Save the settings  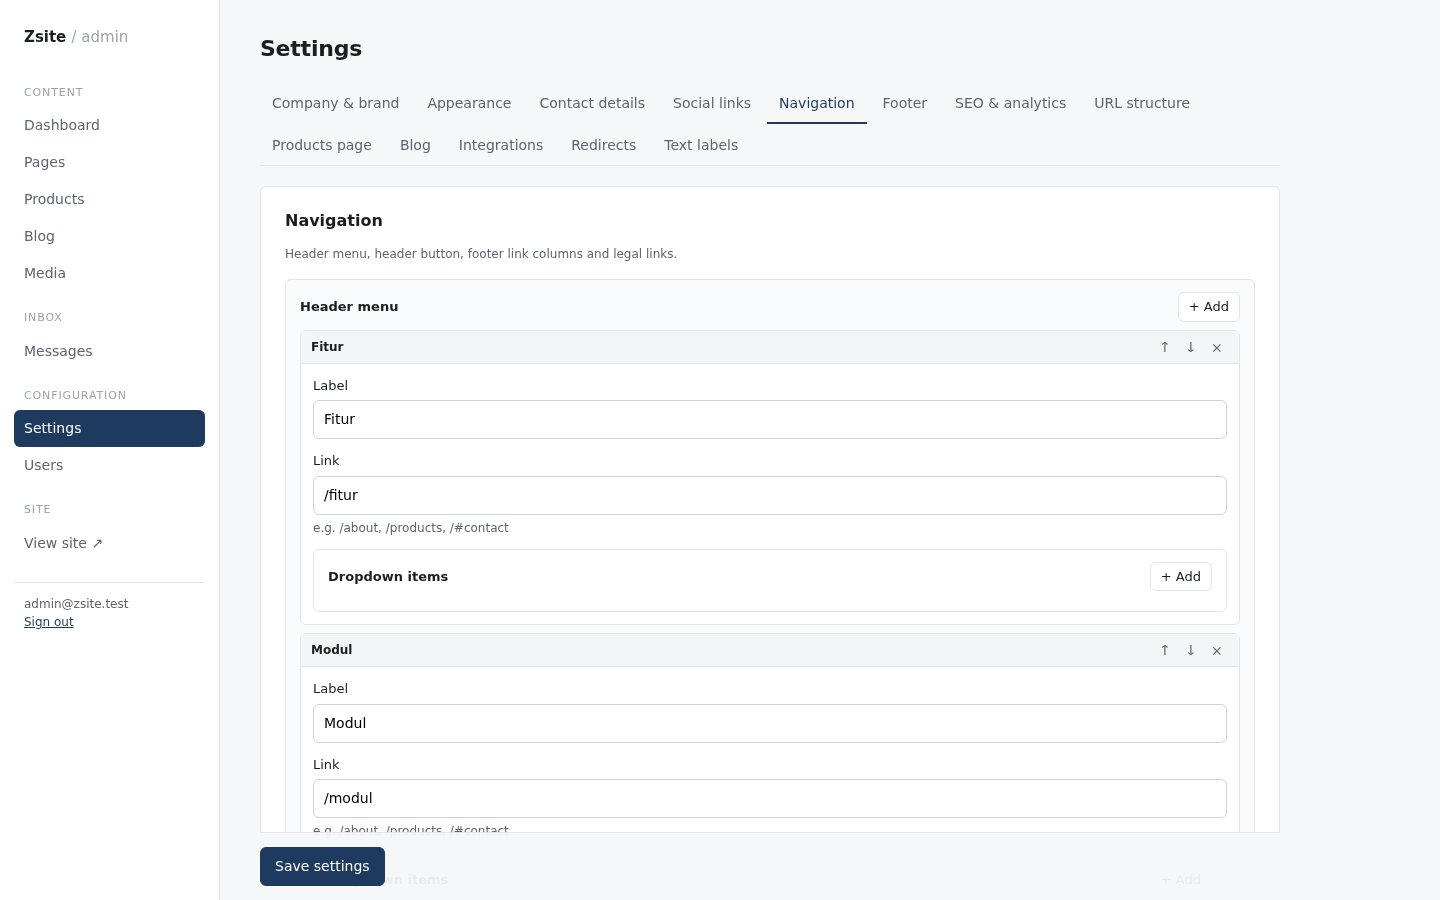(x=322, y=866)
